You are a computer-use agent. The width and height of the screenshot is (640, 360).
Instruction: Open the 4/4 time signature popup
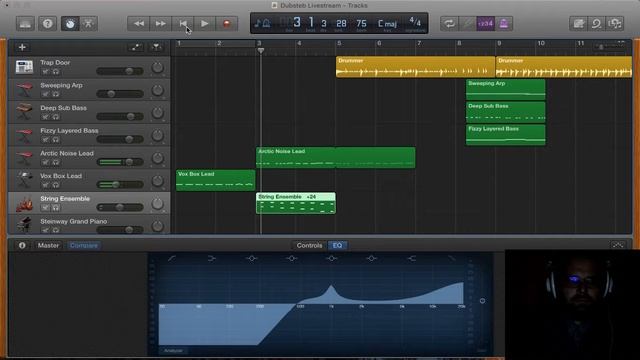[x=415, y=22]
